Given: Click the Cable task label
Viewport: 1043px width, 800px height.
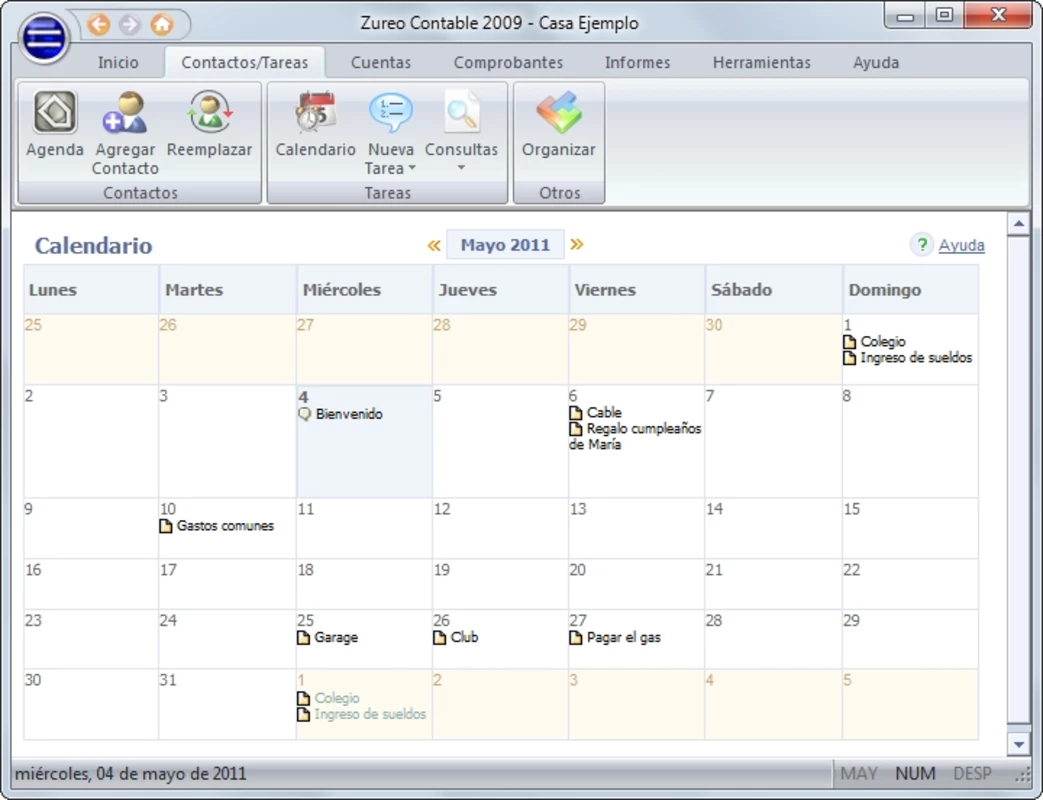Looking at the screenshot, I should click(x=605, y=413).
